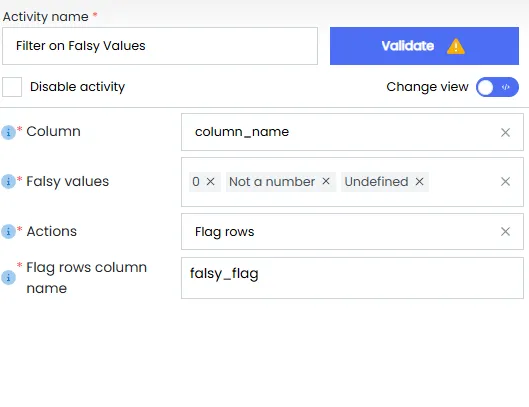529x407 pixels.
Task: Clear all Falsy values selections
Action: coord(505,182)
